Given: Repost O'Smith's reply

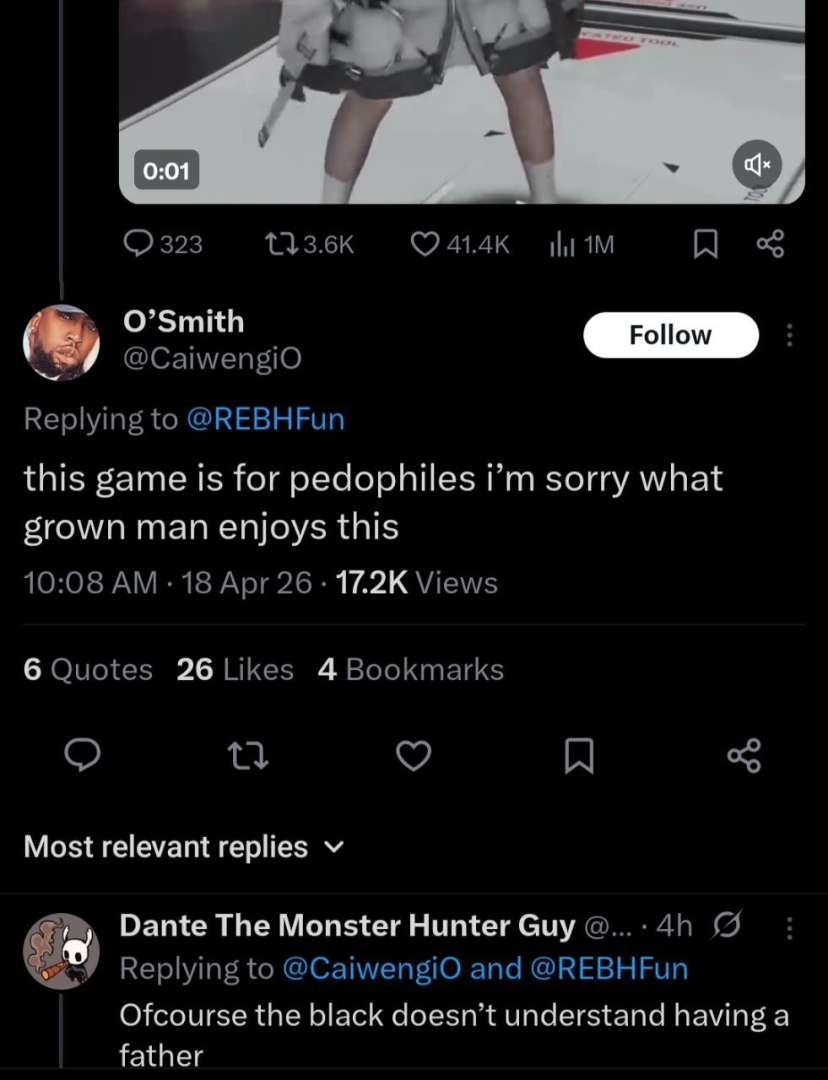Looking at the screenshot, I should coord(246,759).
